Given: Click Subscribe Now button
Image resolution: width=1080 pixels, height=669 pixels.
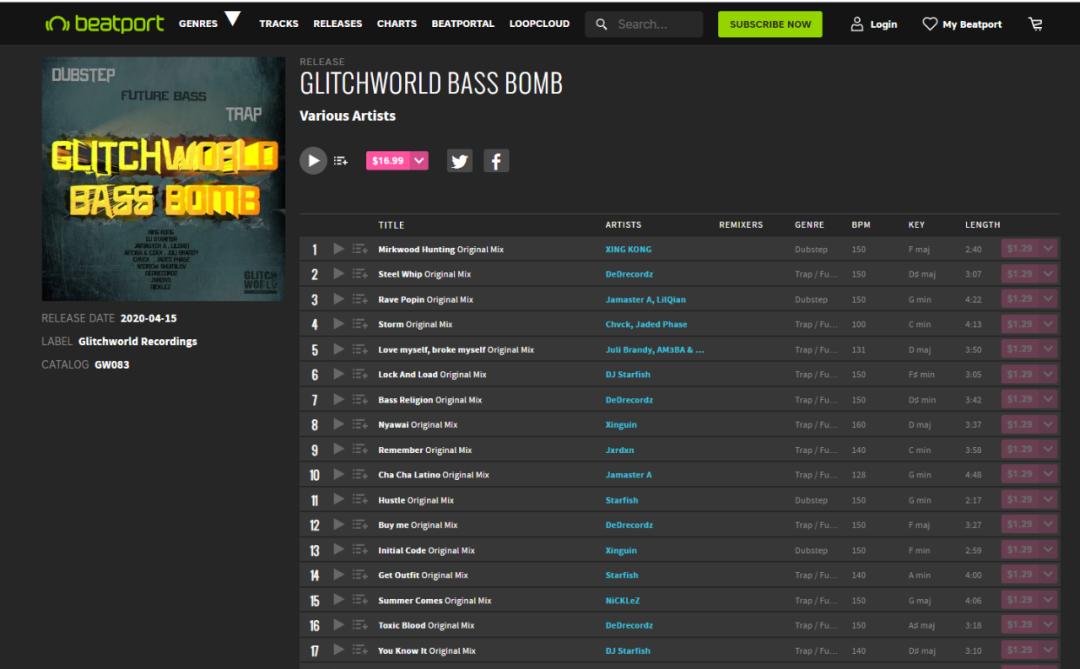Looking at the screenshot, I should click(x=770, y=24).
